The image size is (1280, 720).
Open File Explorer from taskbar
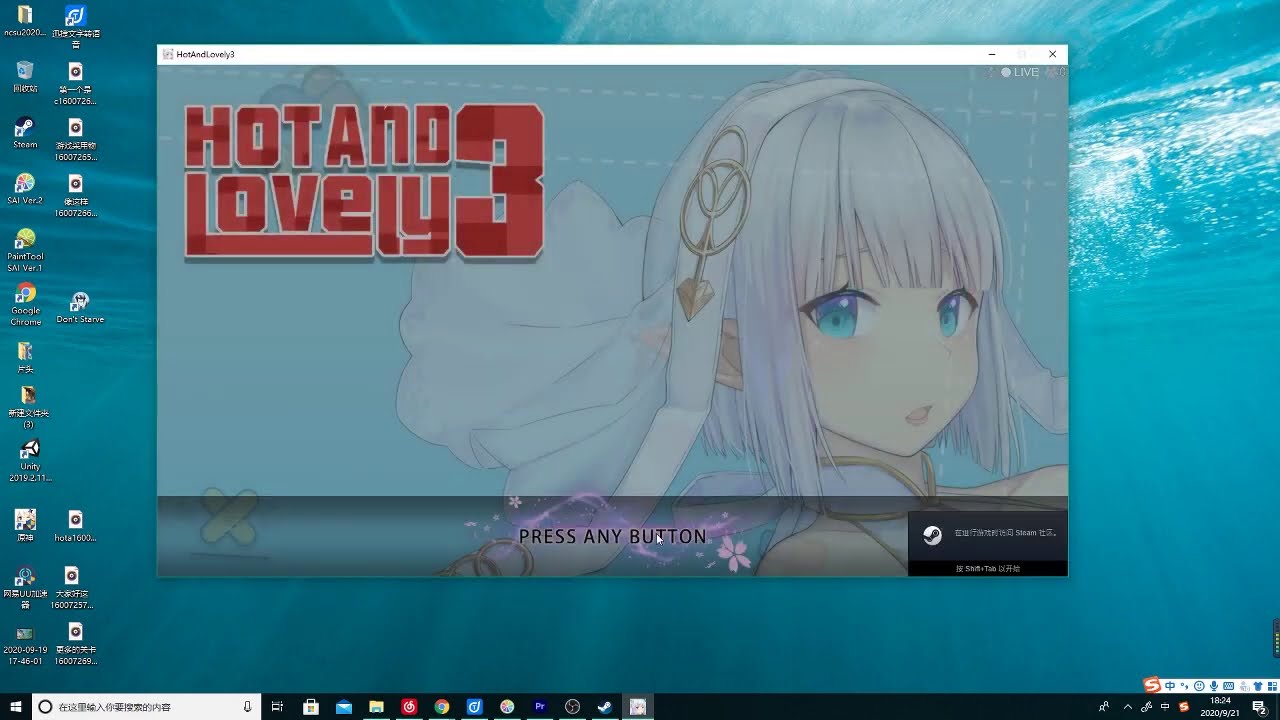click(376, 707)
